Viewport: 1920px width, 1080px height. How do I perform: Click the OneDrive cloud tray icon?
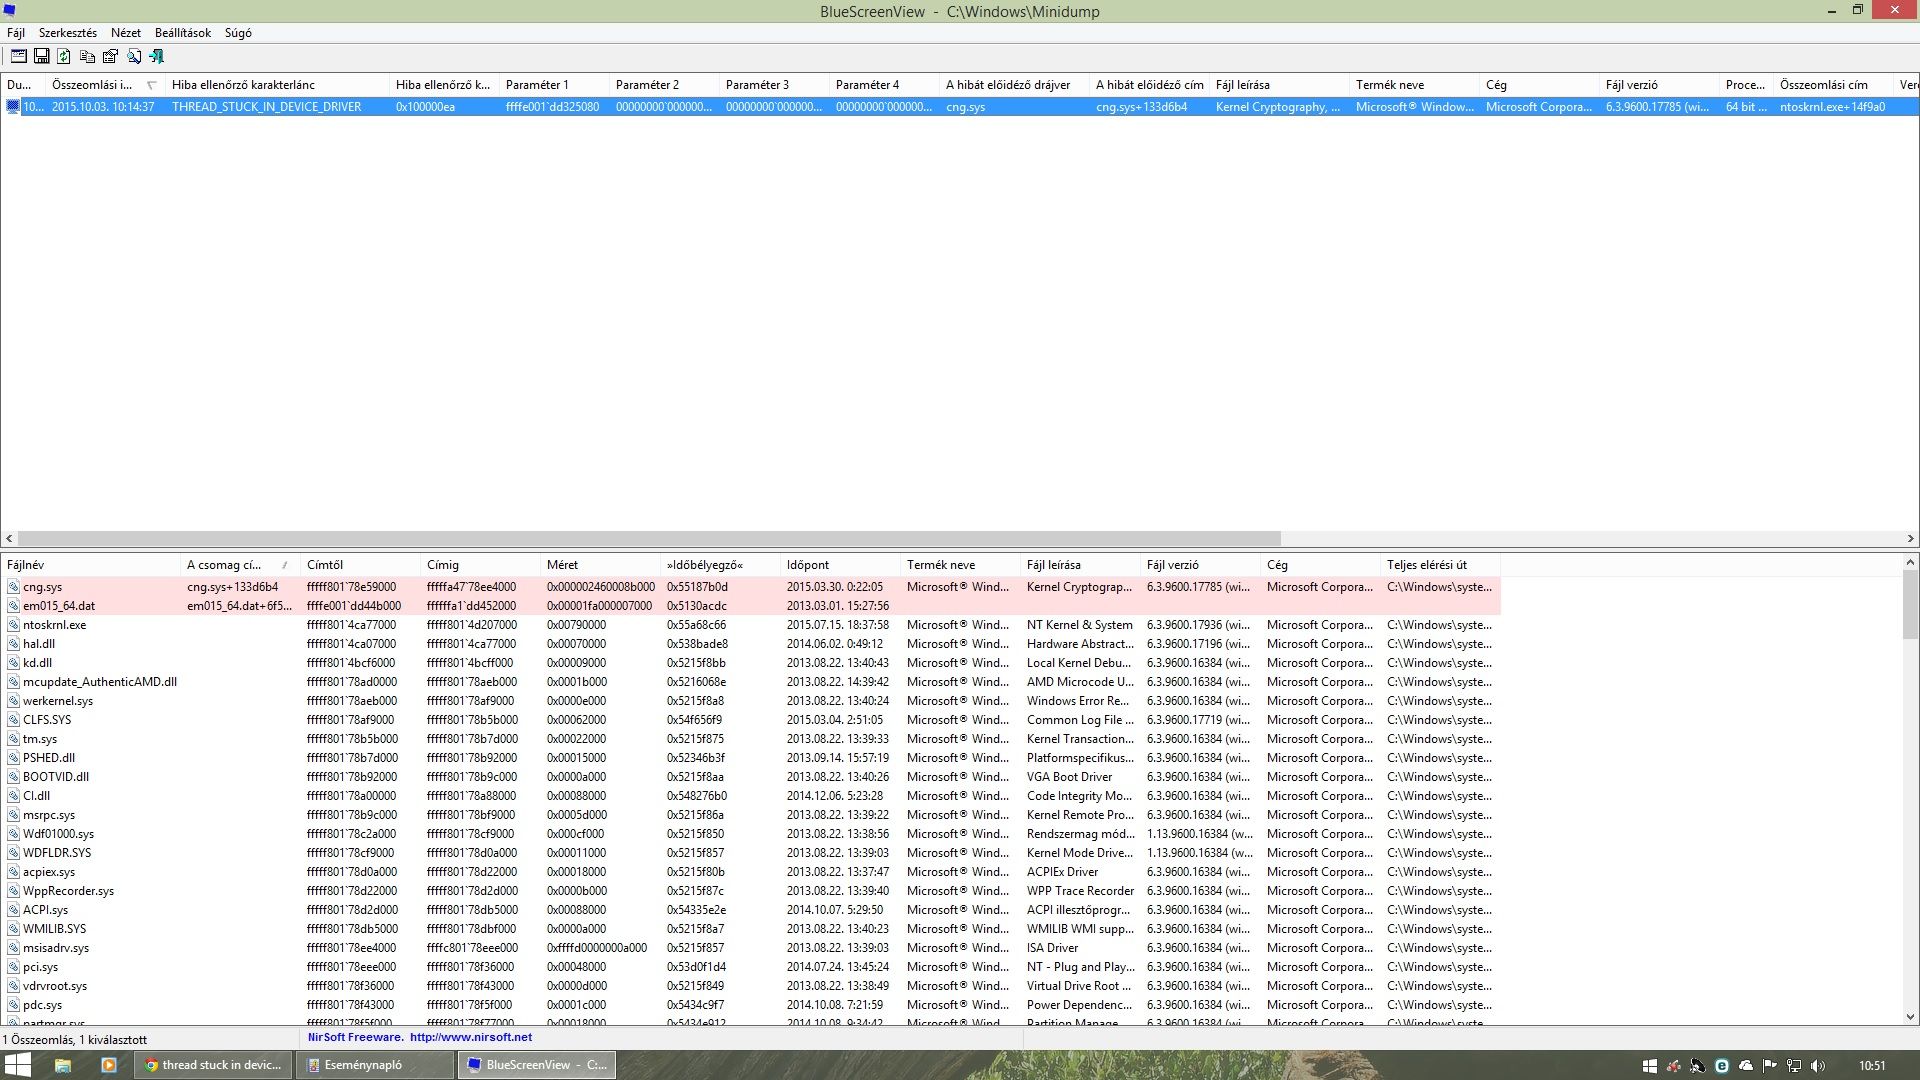pos(1746,1066)
